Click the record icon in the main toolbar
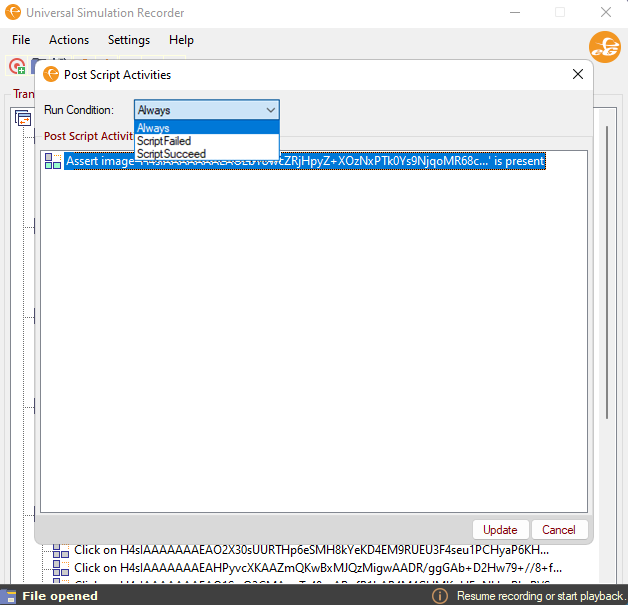Viewport: 628px width, 605px height. click(17, 67)
